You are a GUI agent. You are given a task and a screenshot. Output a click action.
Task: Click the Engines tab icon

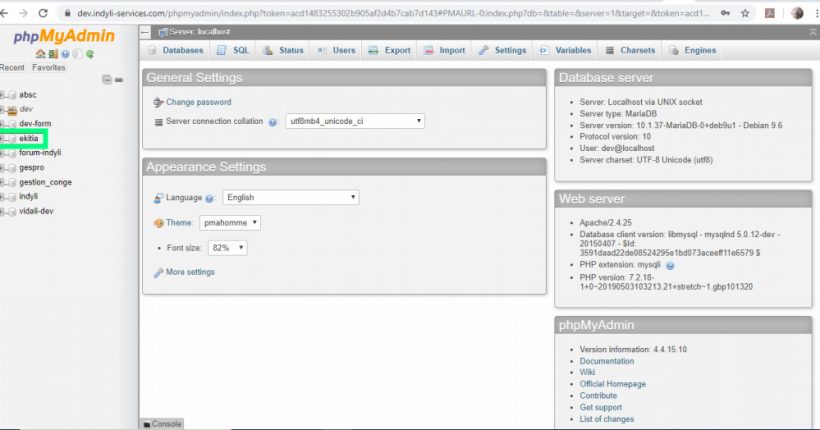click(x=674, y=50)
